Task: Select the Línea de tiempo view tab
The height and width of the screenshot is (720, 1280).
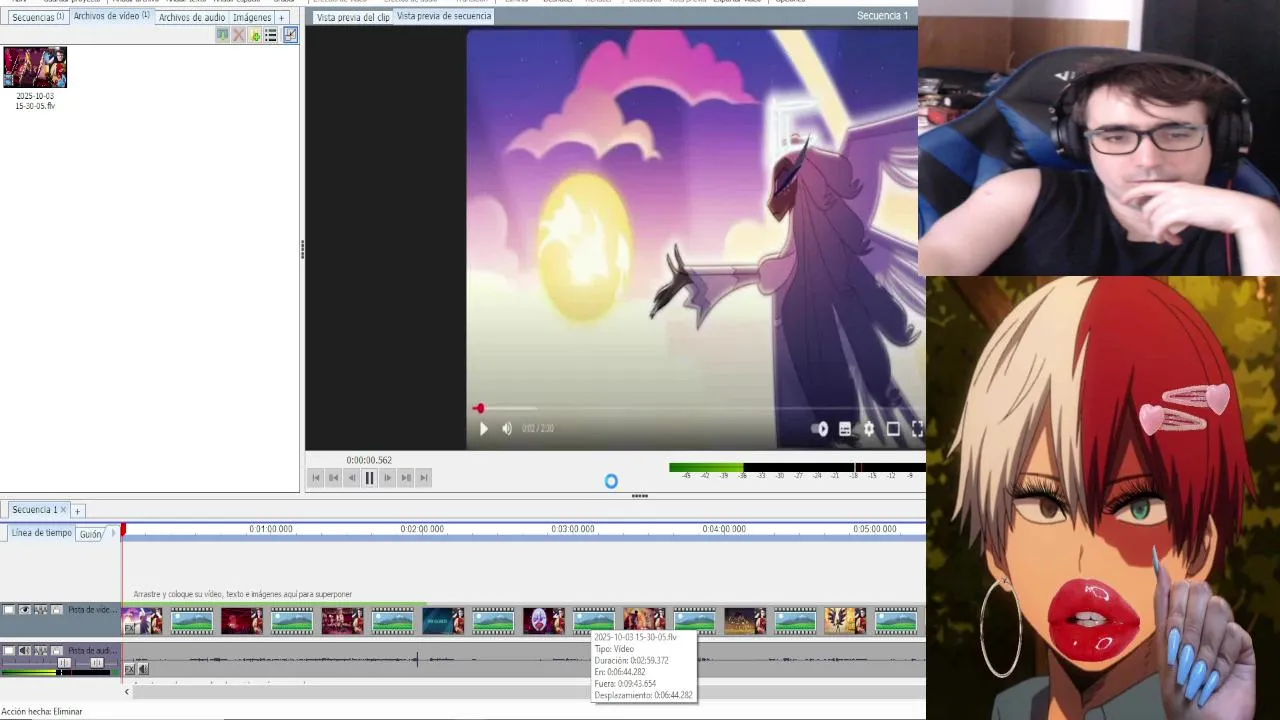Action: pyautogui.click(x=42, y=533)
